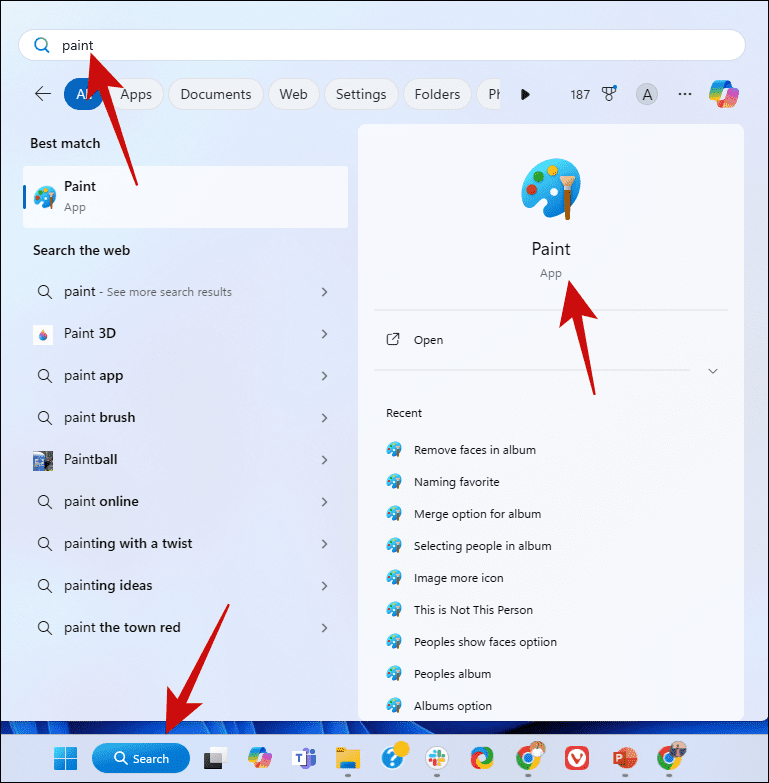
Task: Click the Windows Start button
Action: (x=63, y=758)
